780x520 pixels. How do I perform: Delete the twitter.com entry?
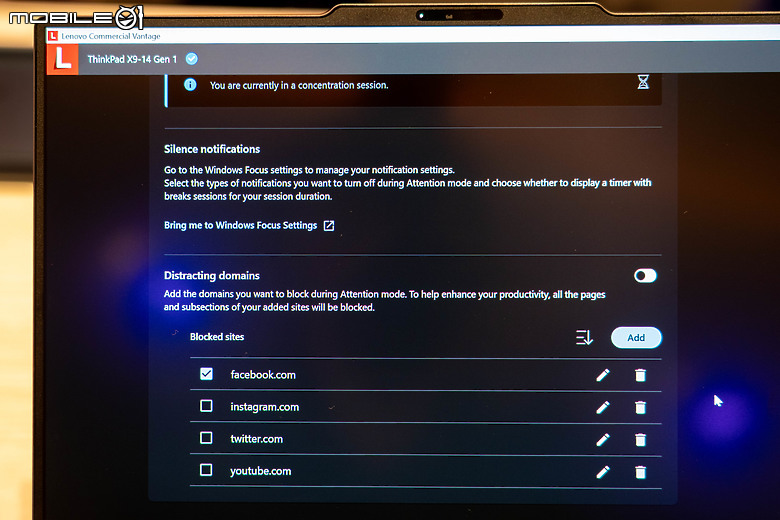(x=641, y=440)
